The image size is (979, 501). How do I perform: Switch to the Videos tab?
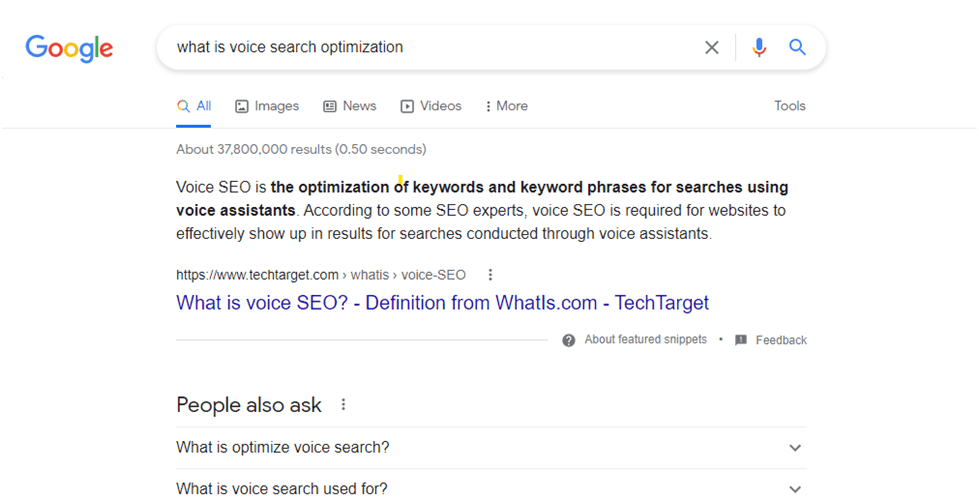pyautogui.click(x=431, y=106)
